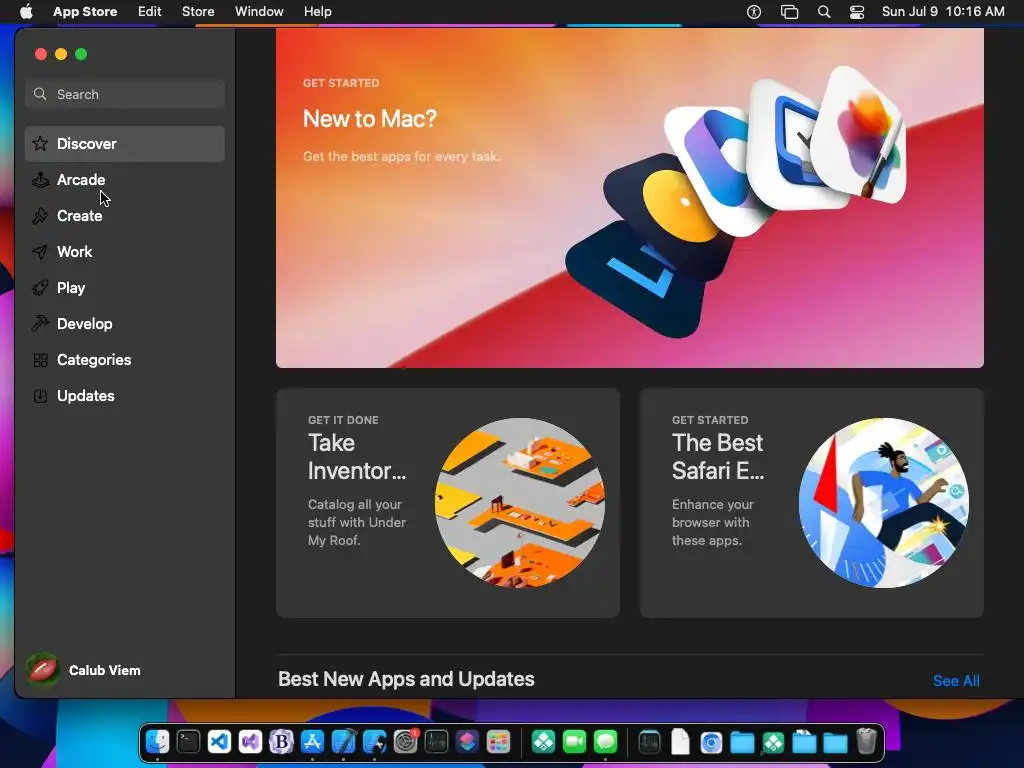Open the Apple menu
Viewport: 1024px width, 768px height.
point(26,12)
